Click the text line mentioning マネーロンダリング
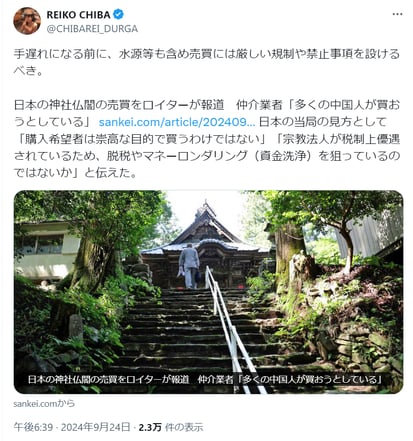 207,156
